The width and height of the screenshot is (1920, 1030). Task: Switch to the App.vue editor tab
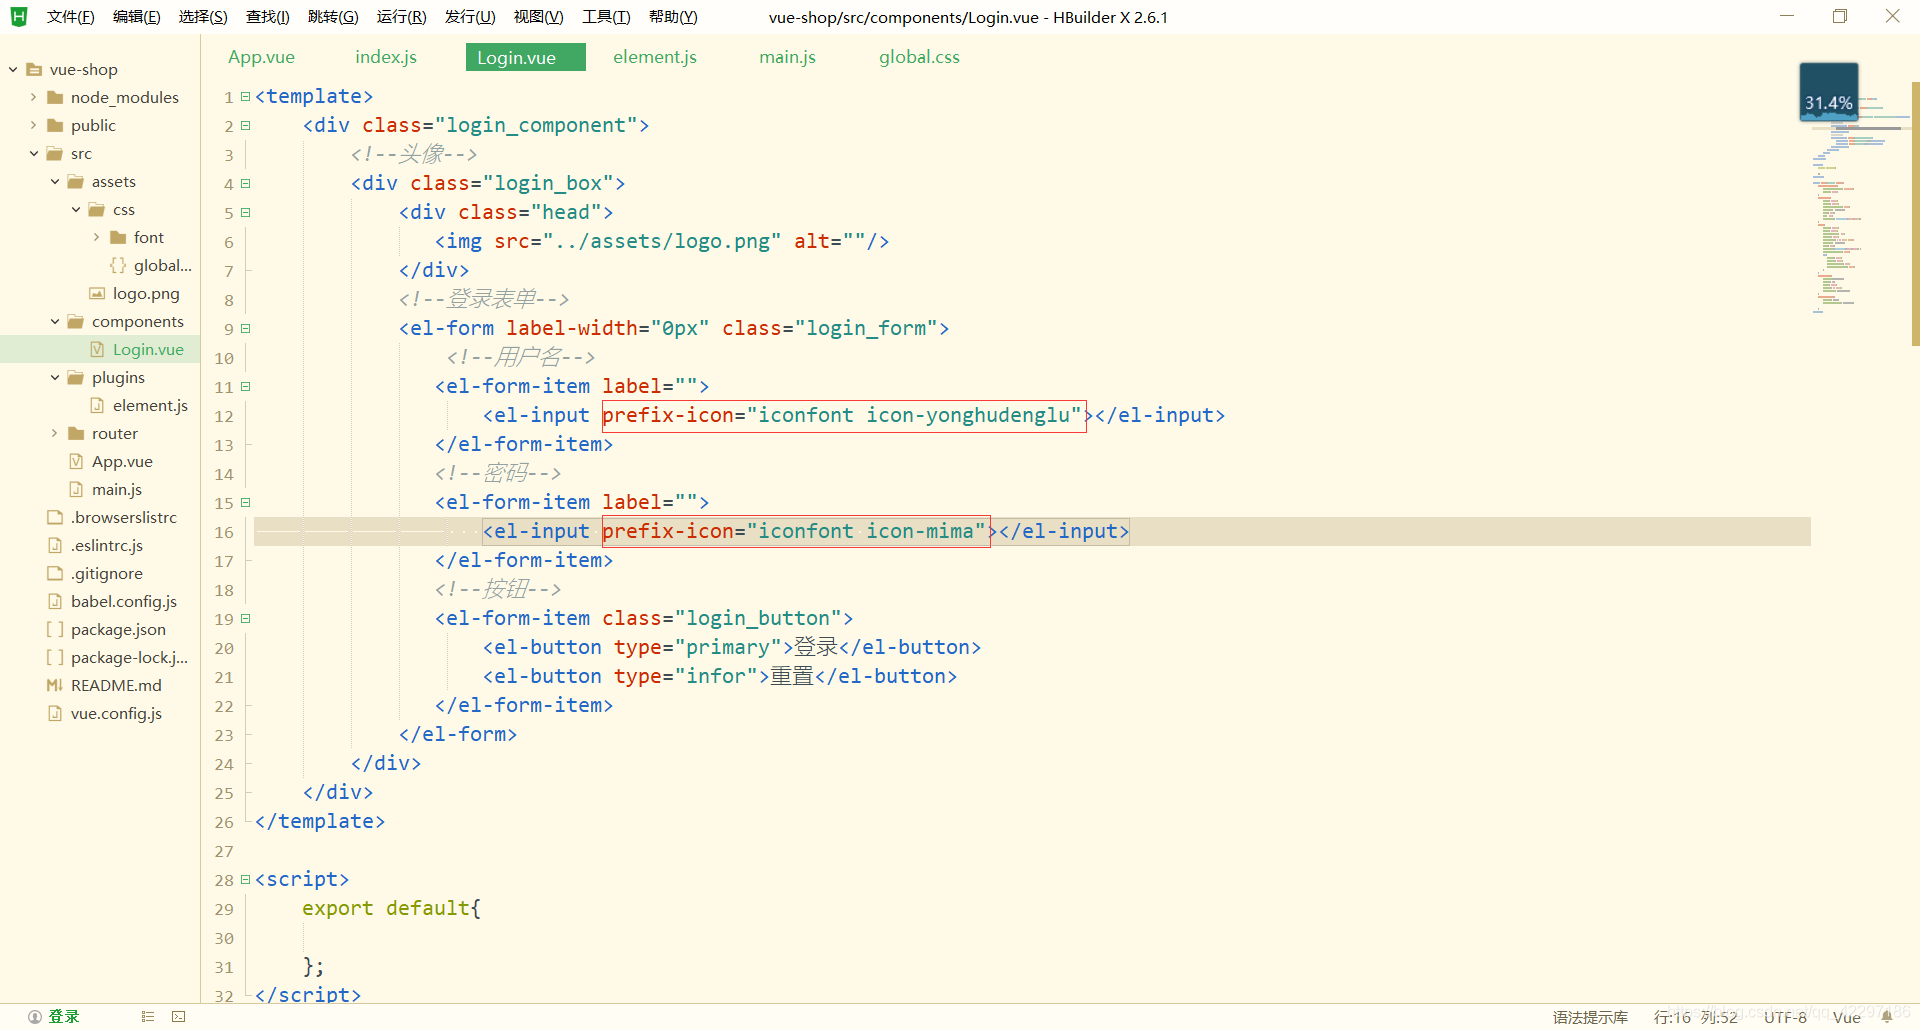(x=261, y=57)
